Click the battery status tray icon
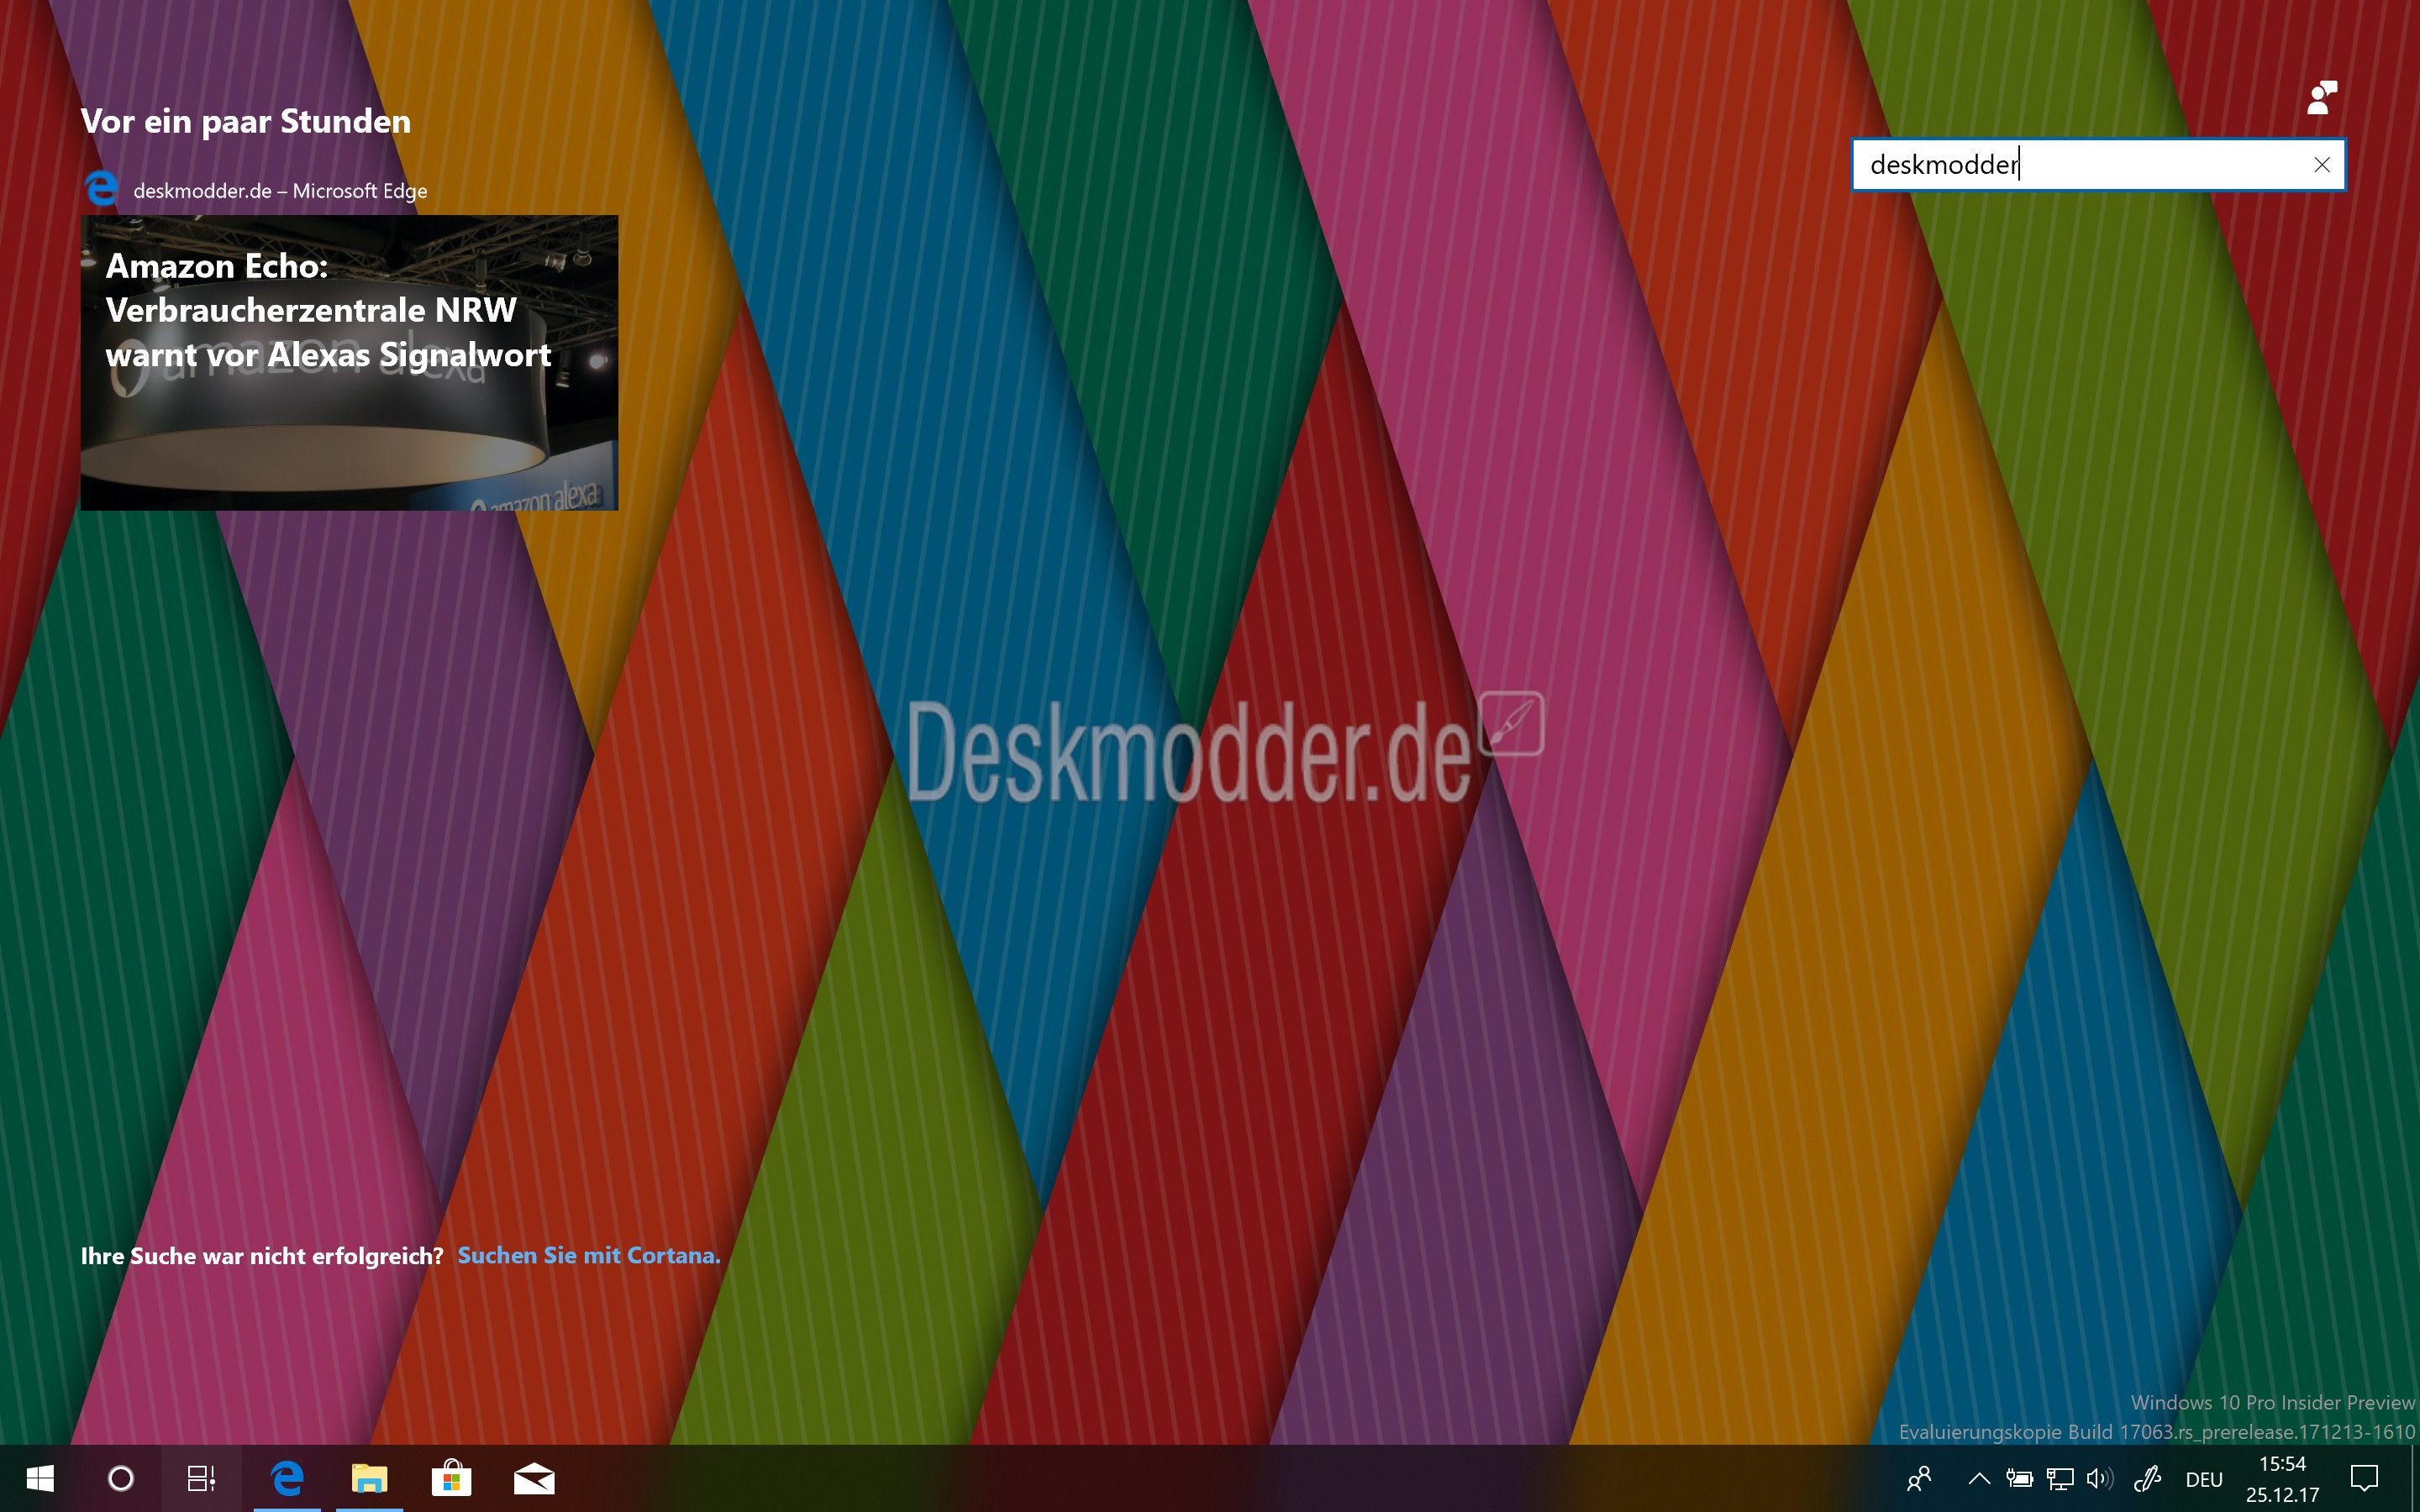This screenshot has height=1512, width=2420. [2019, 1479]
